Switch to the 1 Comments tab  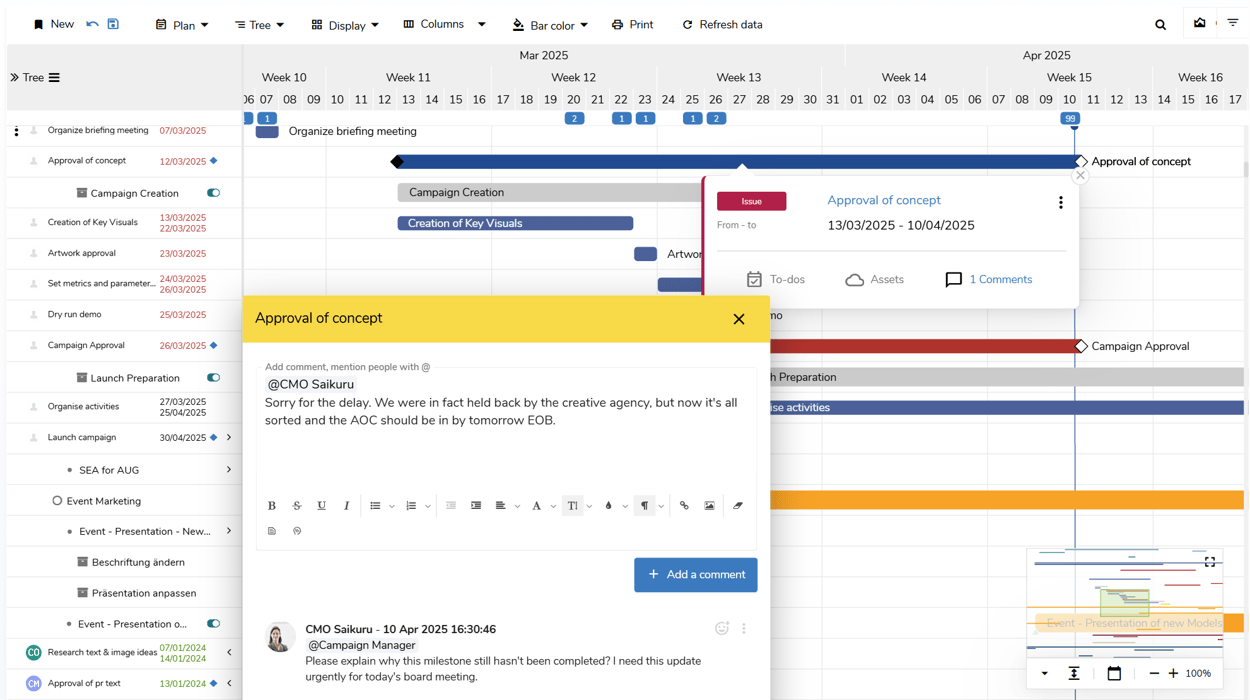point(988,280)
